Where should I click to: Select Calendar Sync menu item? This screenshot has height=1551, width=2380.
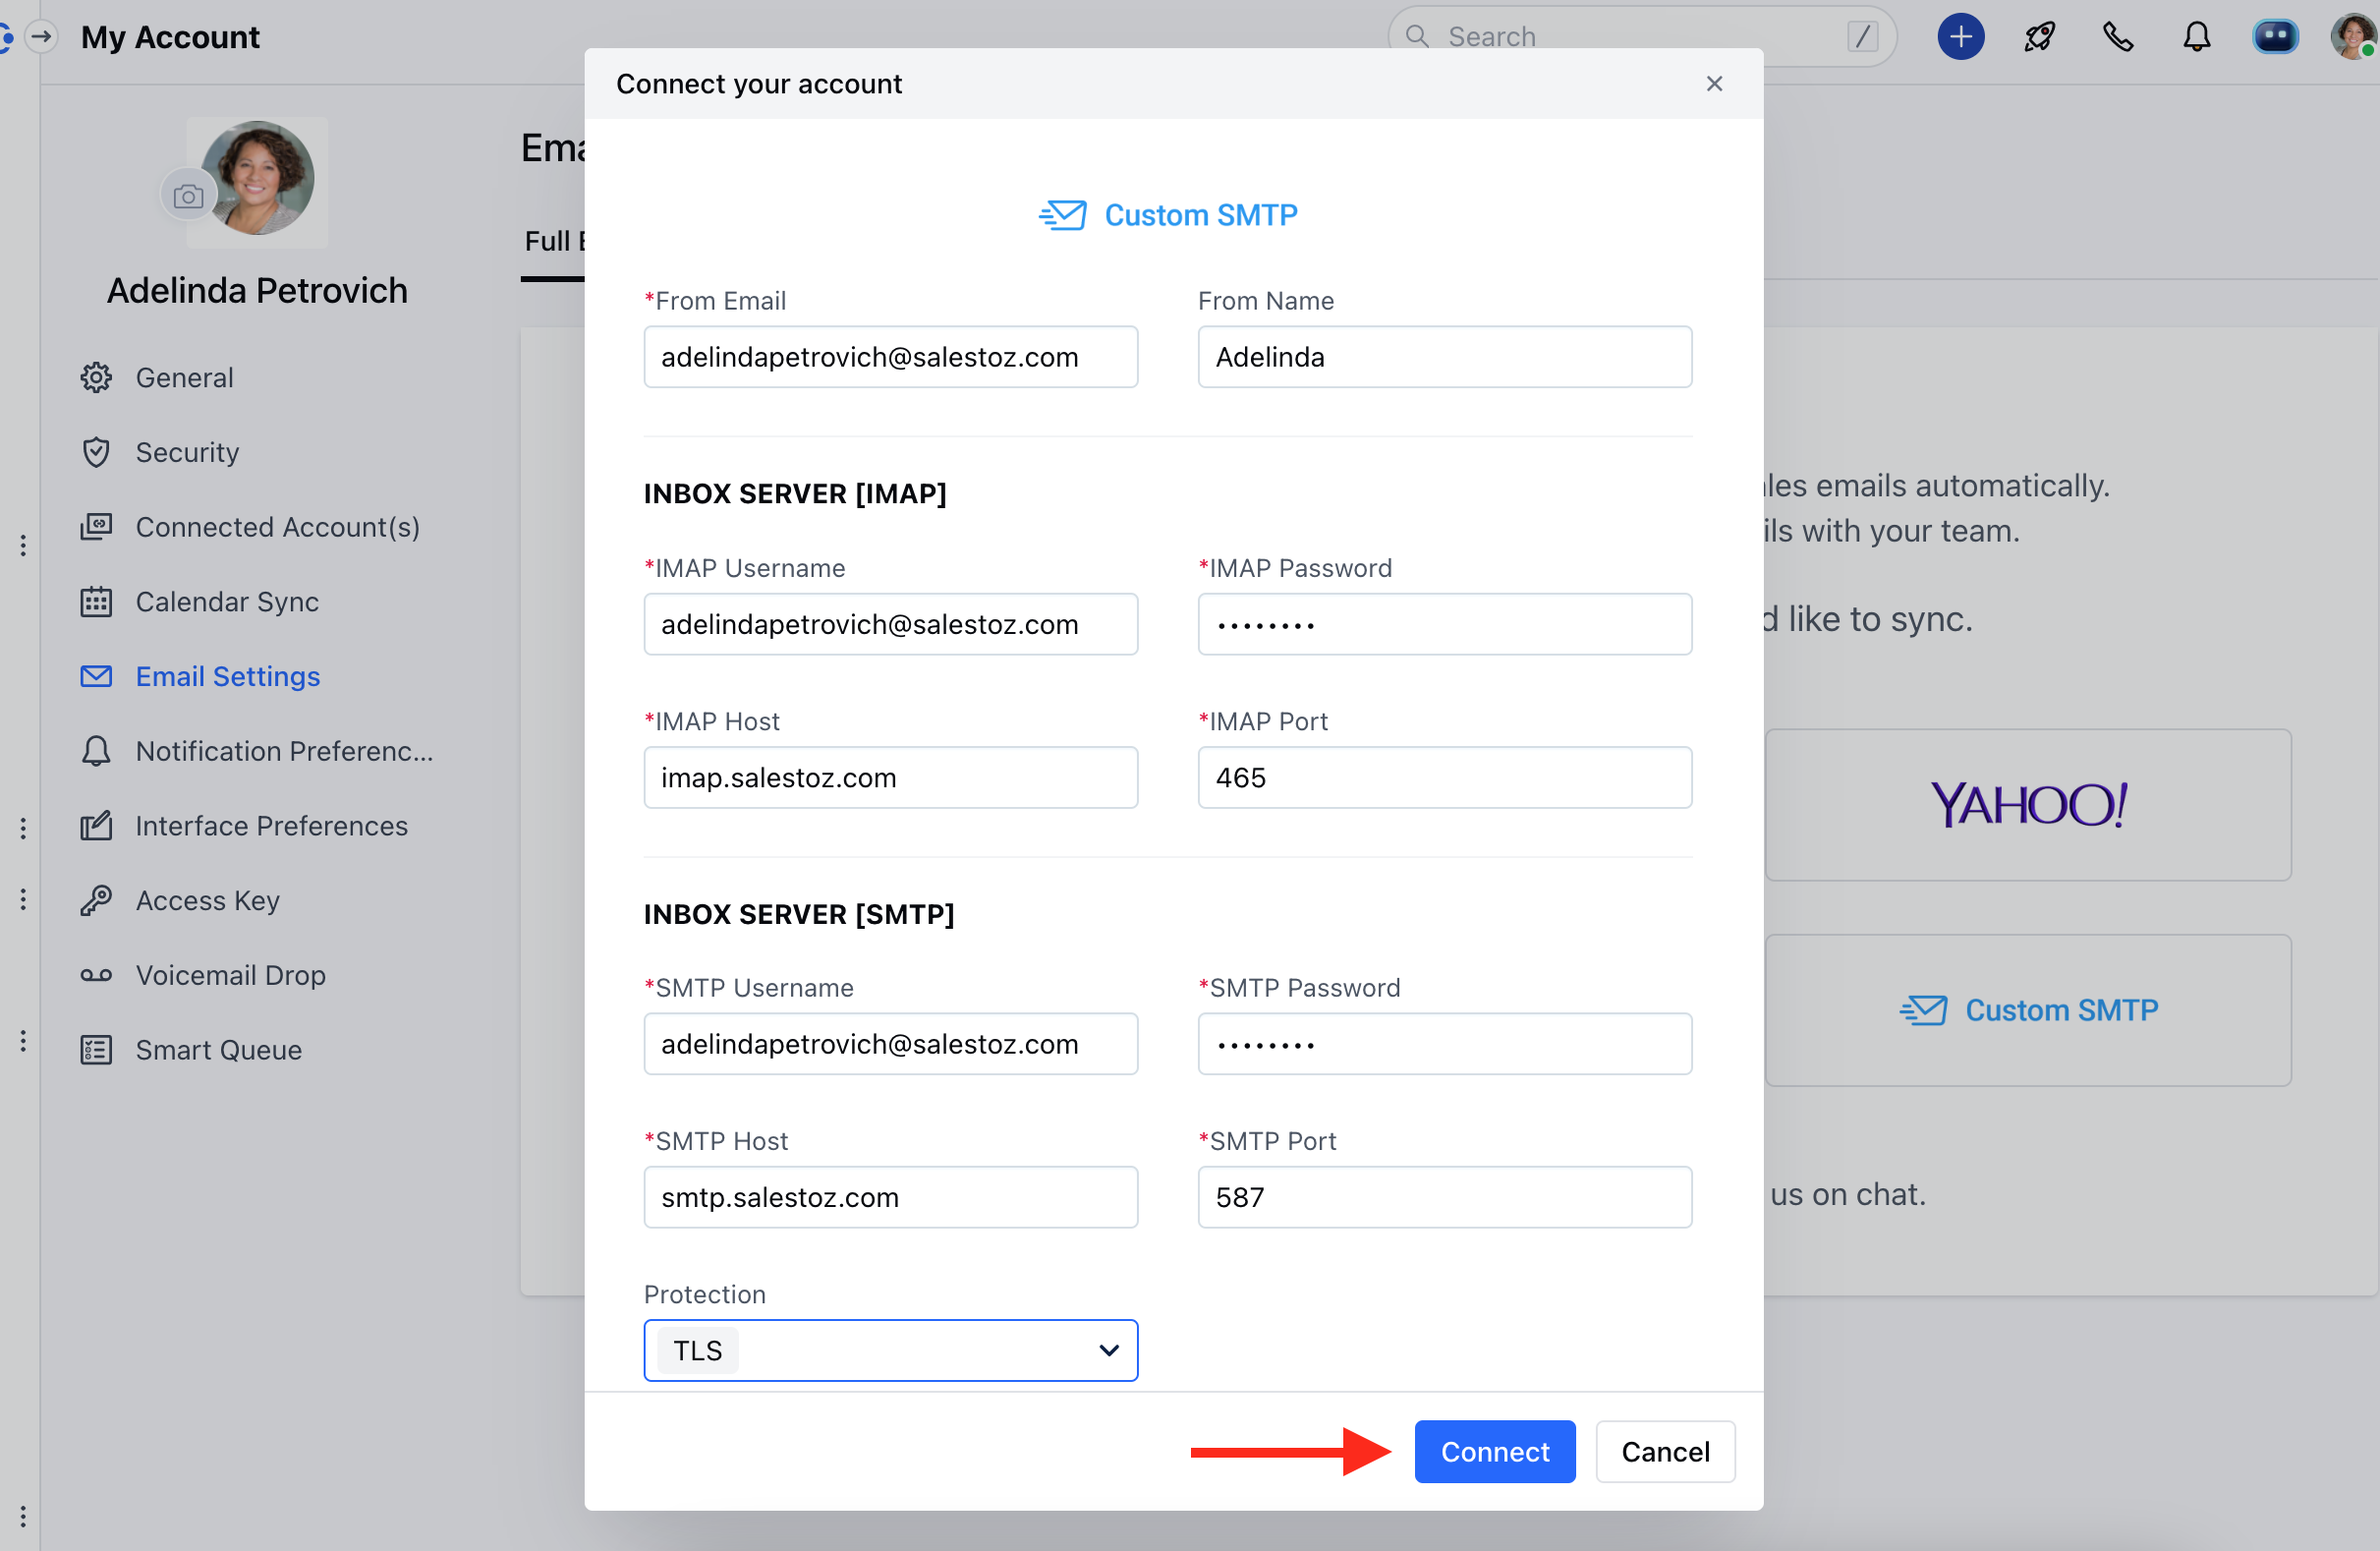click(227, 602)
